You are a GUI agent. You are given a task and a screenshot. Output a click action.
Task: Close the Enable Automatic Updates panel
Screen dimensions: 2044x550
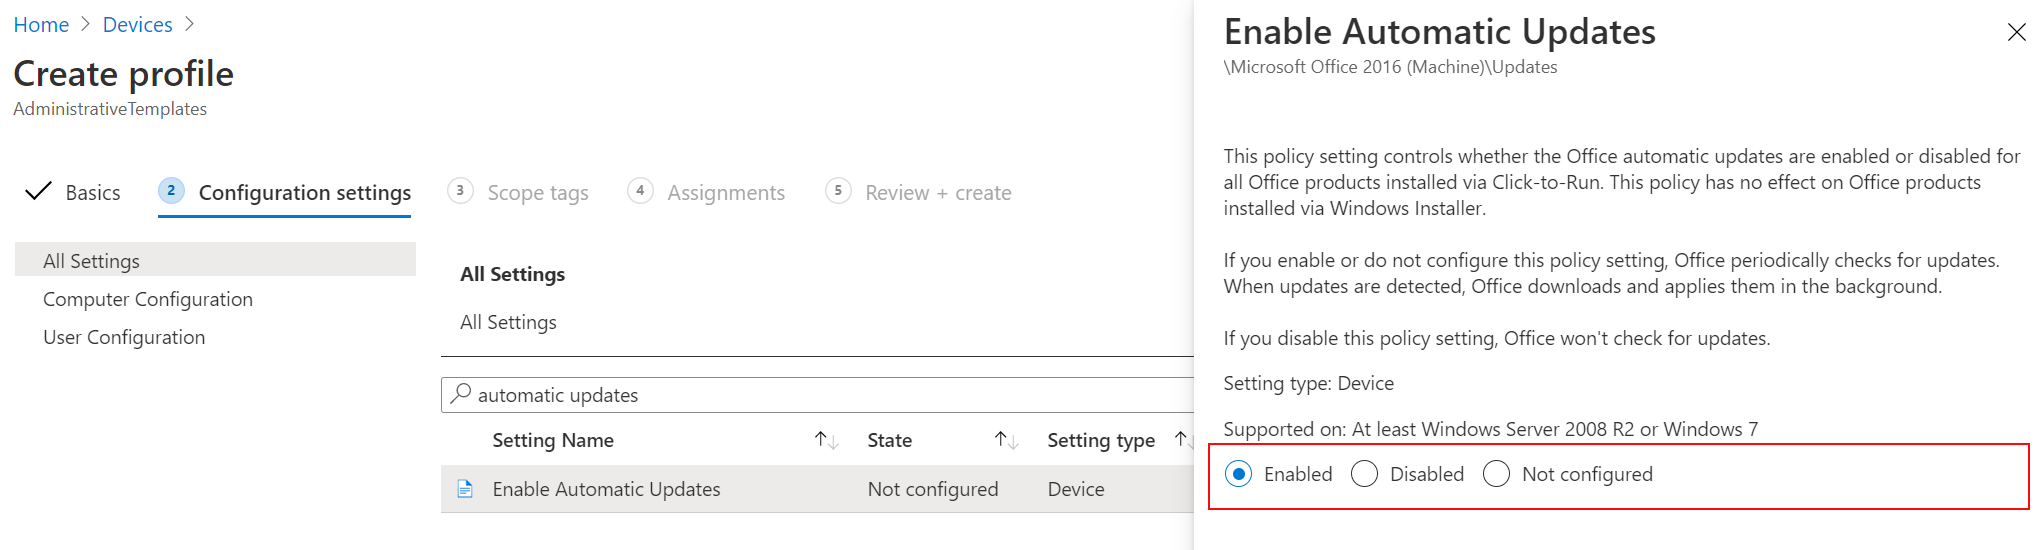(x=2016, y=32)
